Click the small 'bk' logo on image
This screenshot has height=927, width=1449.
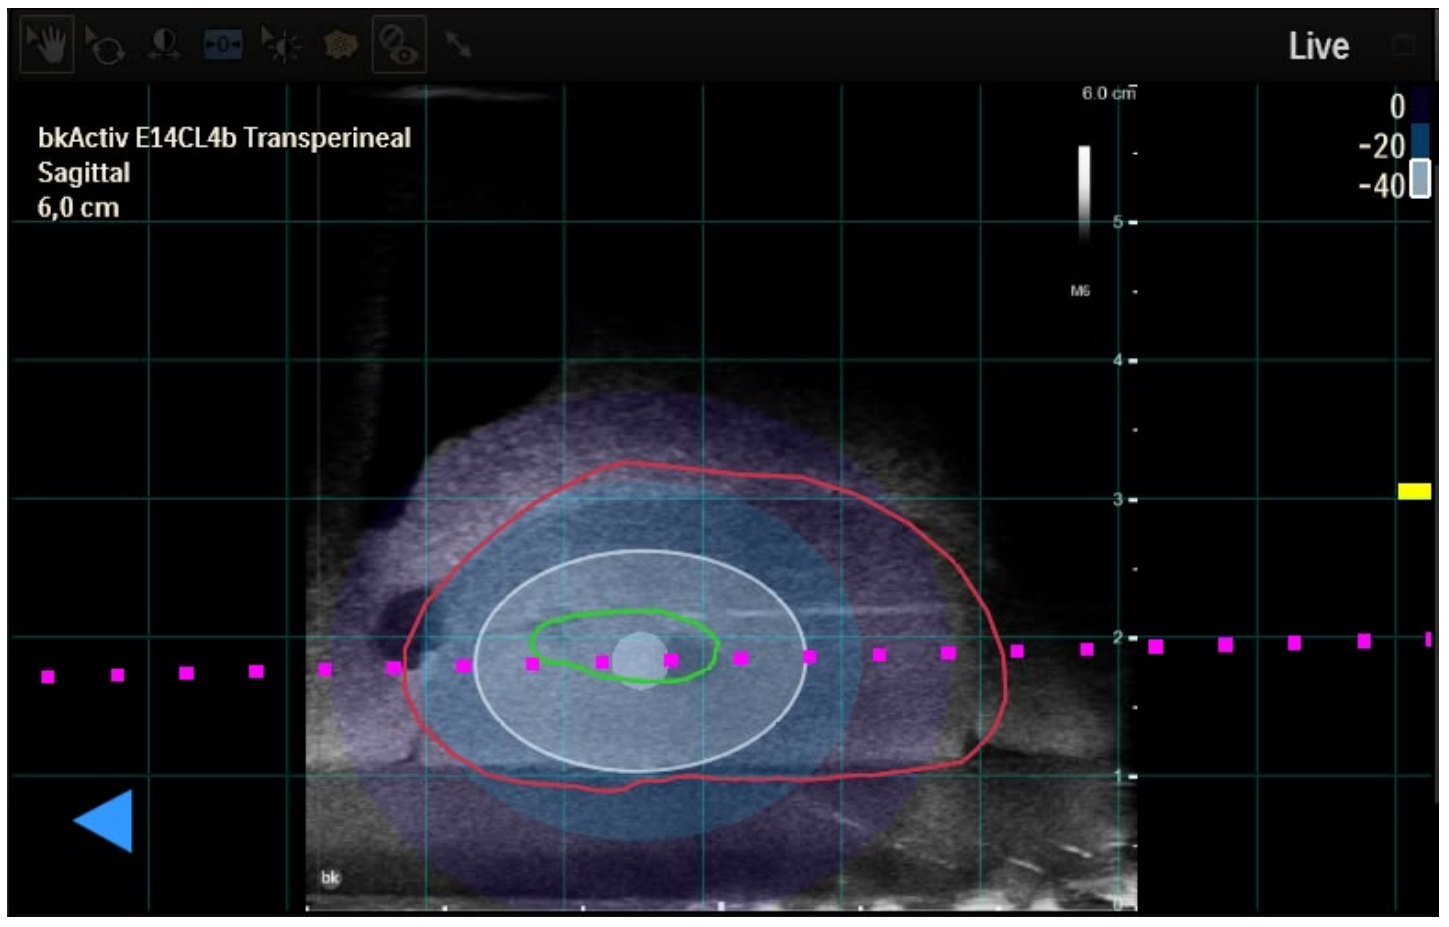[x=330, y=878]
